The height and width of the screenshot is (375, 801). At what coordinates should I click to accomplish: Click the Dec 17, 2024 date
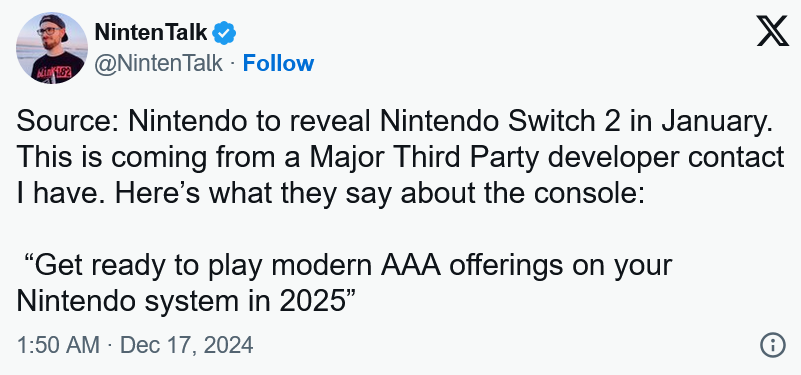pos(186,345)
